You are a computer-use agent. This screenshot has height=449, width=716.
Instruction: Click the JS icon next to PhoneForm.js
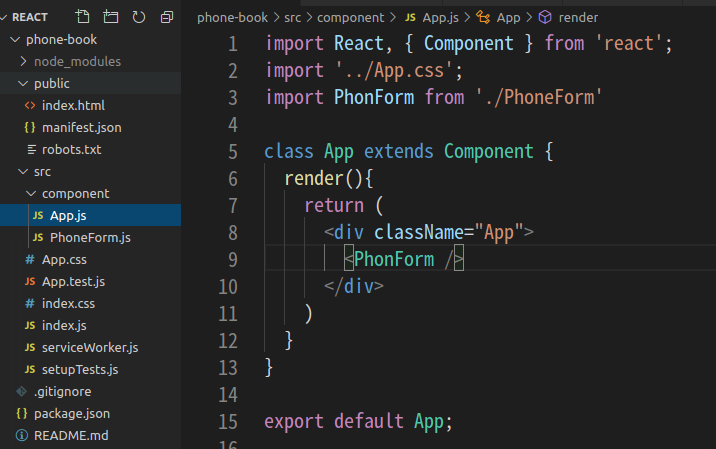click(x=38, y=238)
